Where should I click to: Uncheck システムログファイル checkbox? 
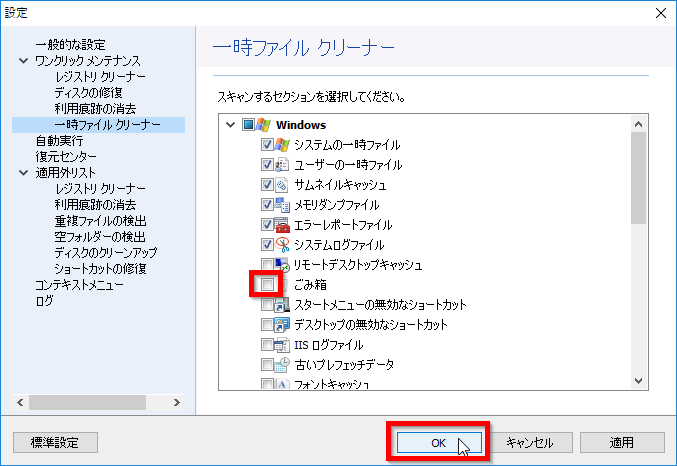click(x=267, y=245)
